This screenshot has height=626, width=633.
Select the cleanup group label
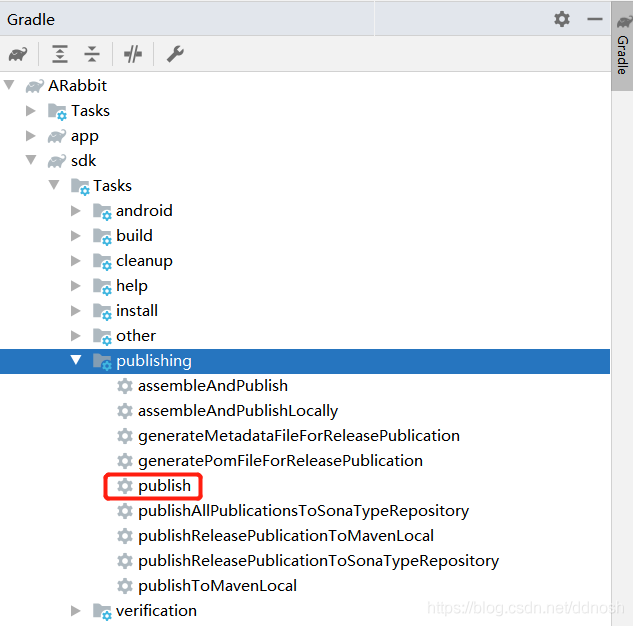click(x=144, y=261)
